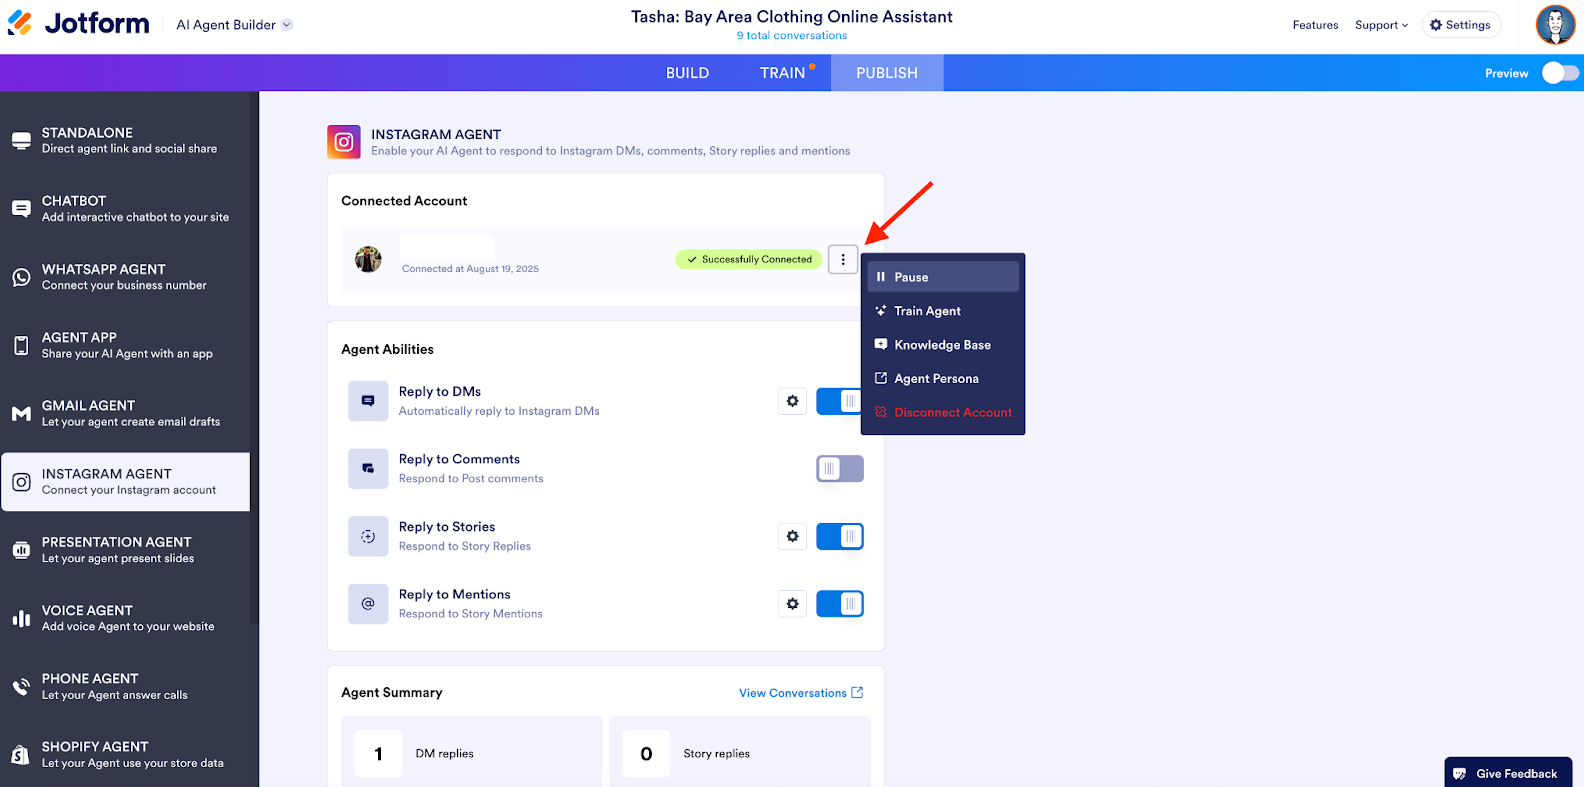The width and height of the screenshot is (1584, 787).
Task: Choose Knowledge Base in the menu
Action: tap(943, 345)
